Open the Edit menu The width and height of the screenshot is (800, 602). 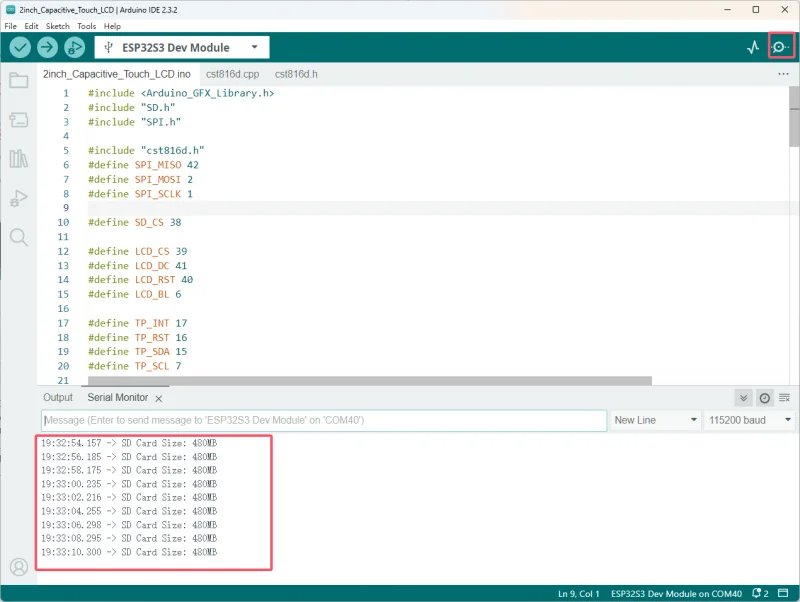click(31, 26)
